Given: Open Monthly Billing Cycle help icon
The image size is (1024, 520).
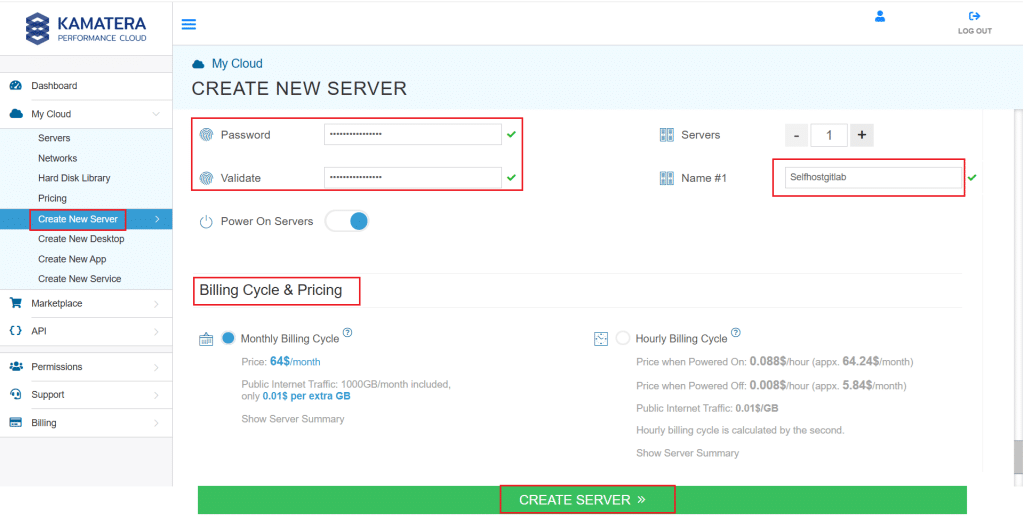Looking at the screenshot, I should [x=347, y=333].
